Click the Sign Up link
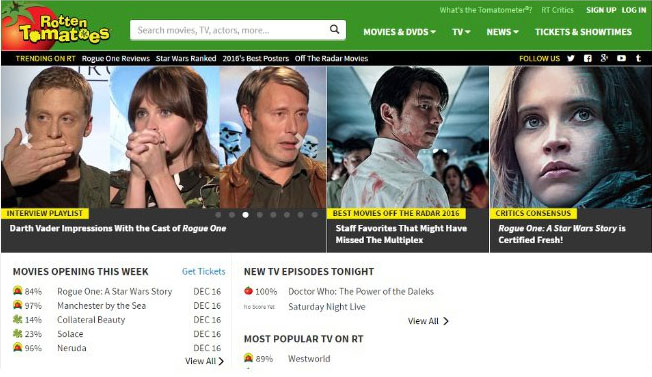 (x=601, y=10)
